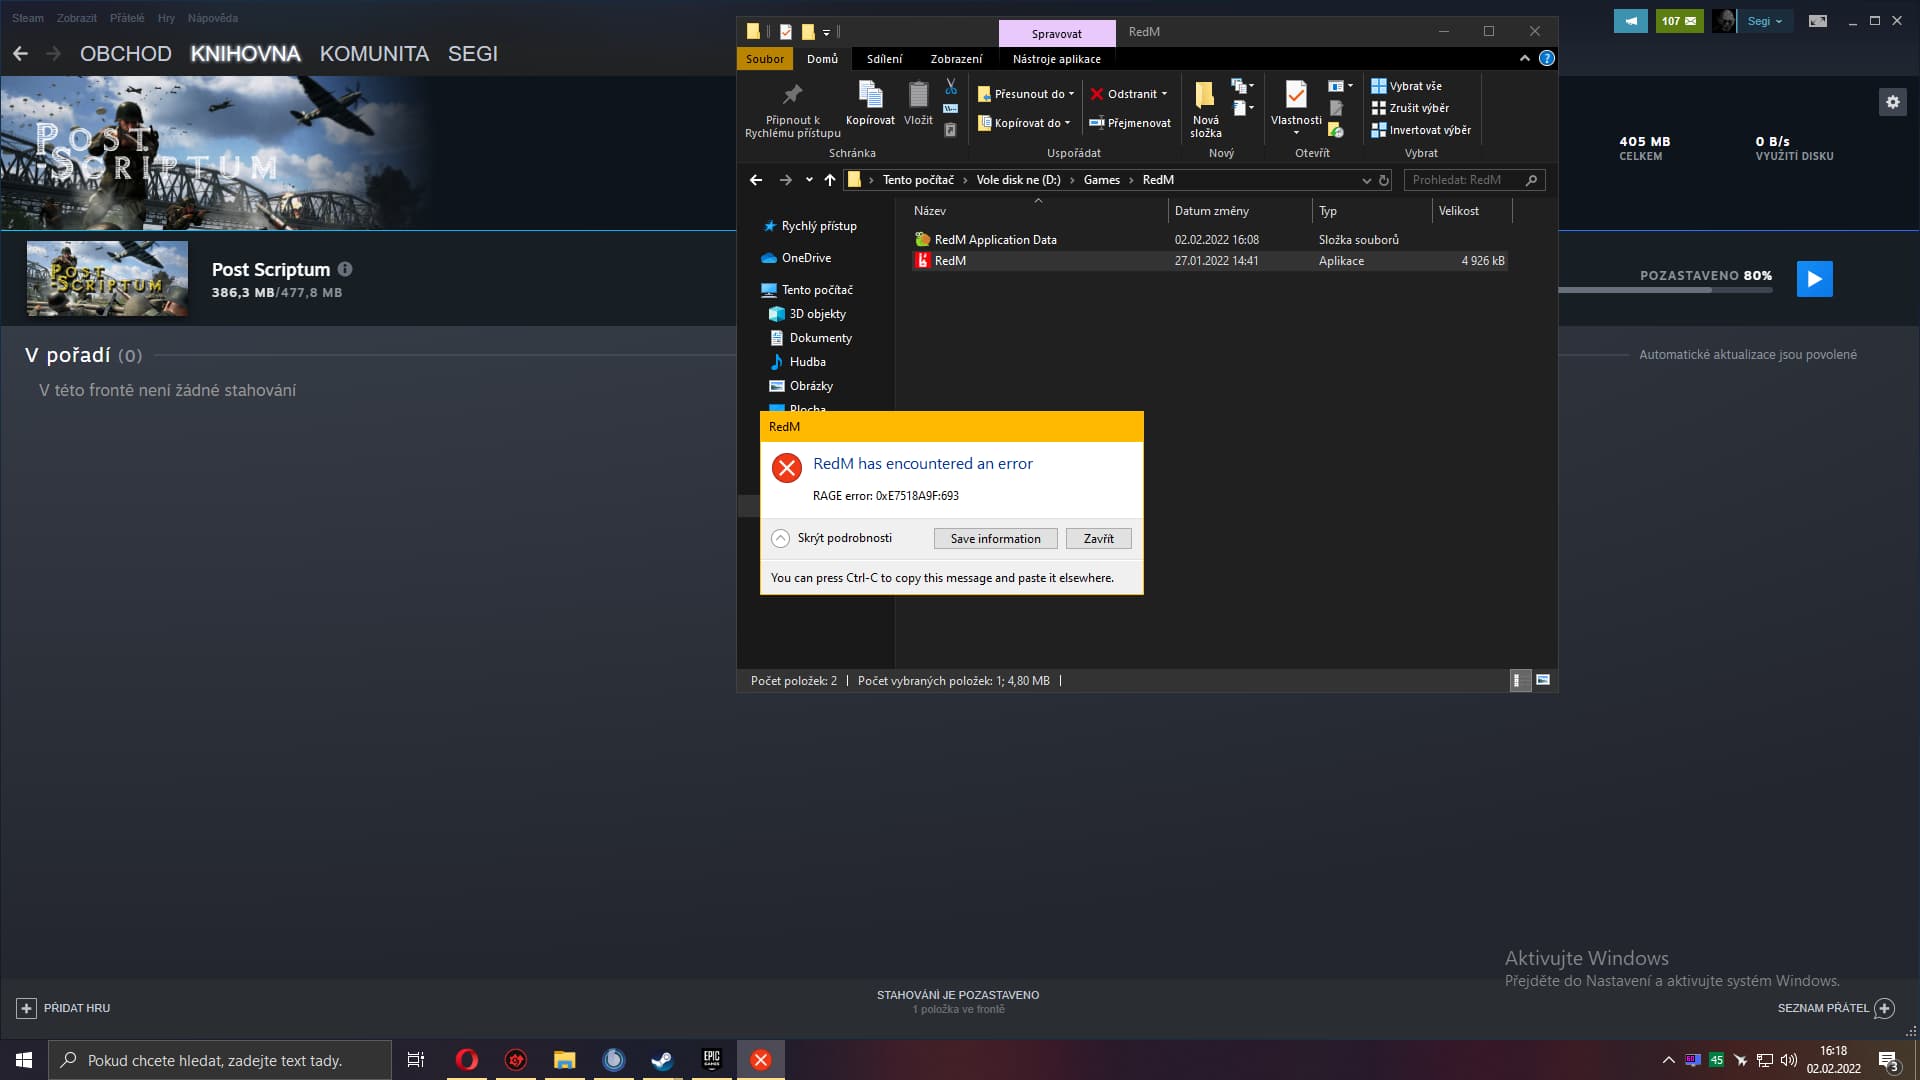Open Windows Start menu

click(24, 1060)
